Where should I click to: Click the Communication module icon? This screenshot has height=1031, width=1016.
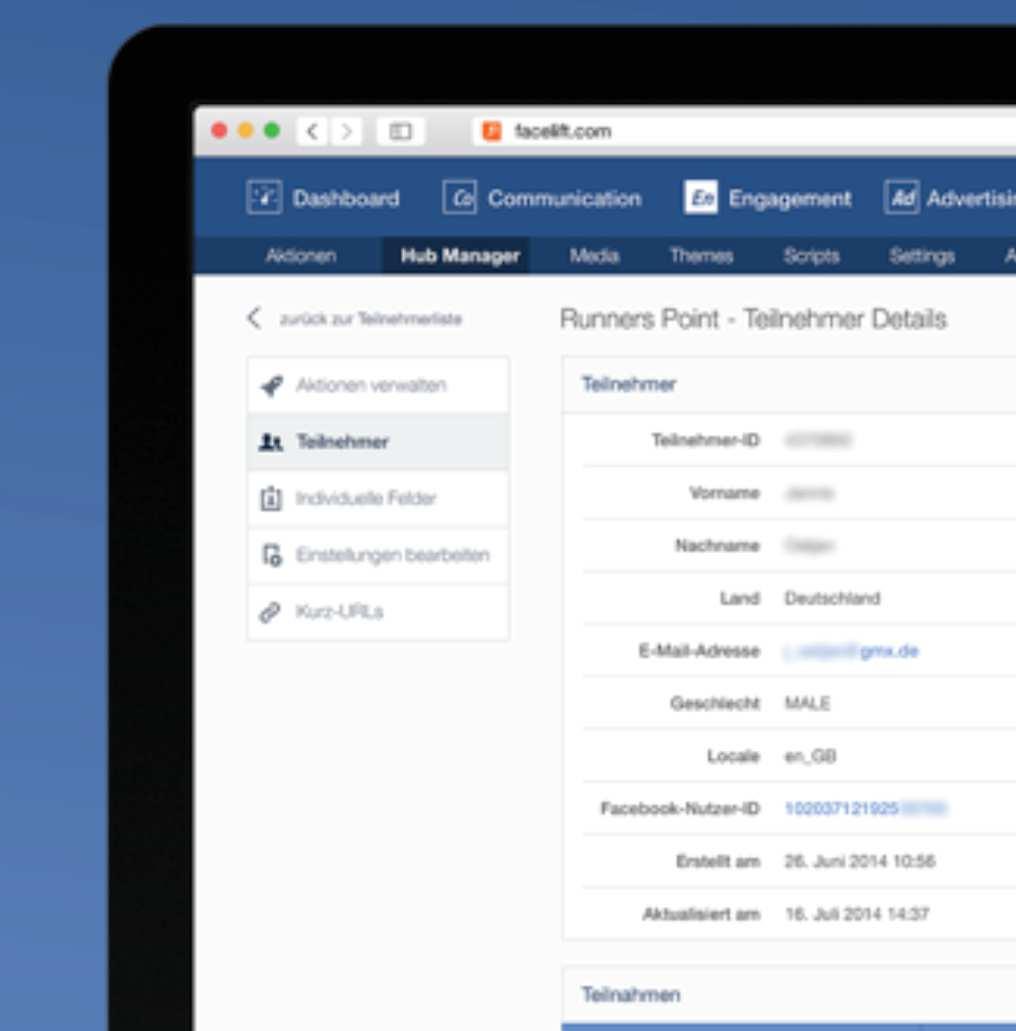(x=460, y=197)
